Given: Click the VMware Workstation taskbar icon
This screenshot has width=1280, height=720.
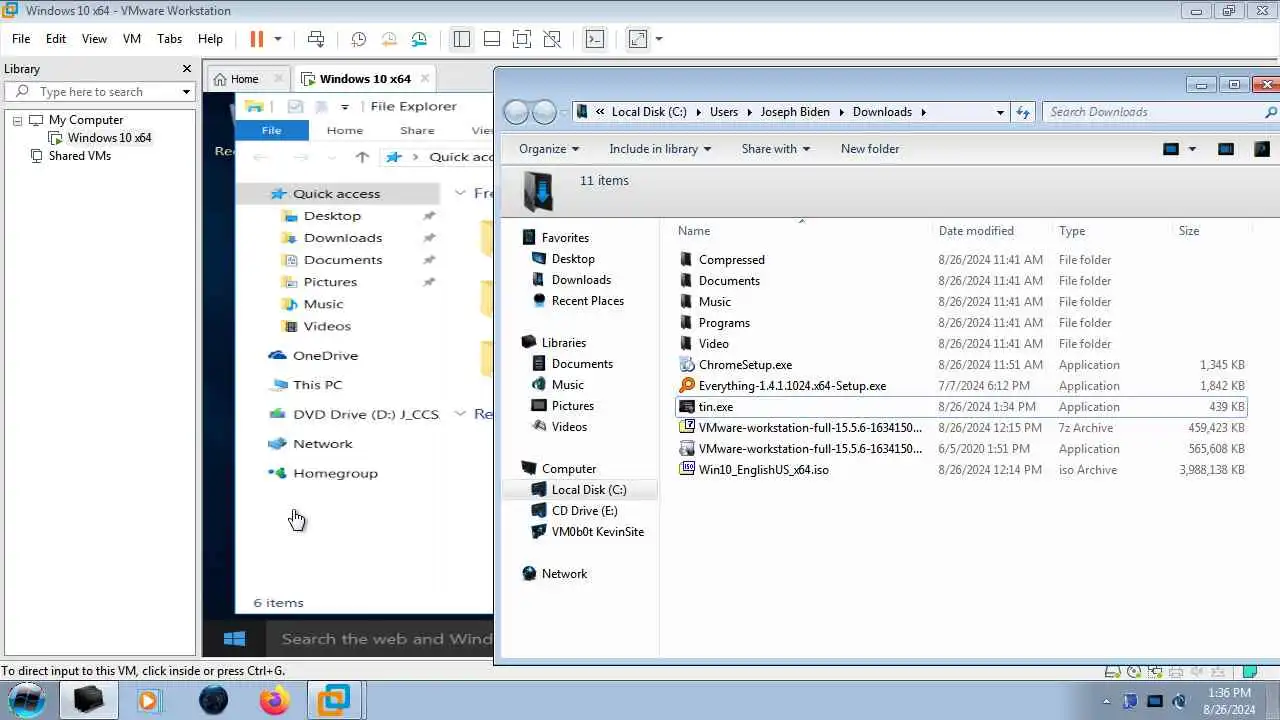Looking at the screenshot, I should click(x=333, y=700).
